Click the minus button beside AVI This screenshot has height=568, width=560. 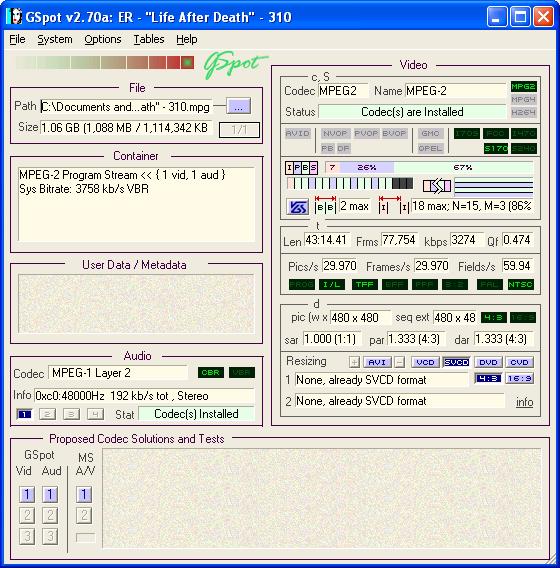pos(399,362)
